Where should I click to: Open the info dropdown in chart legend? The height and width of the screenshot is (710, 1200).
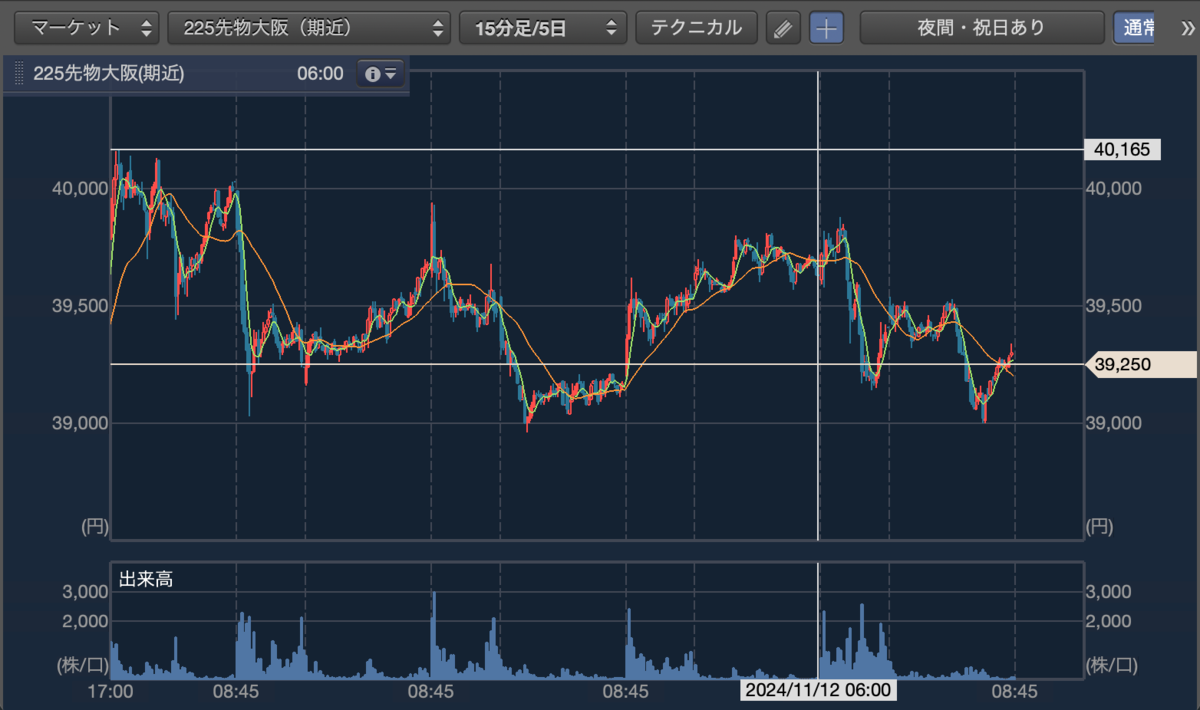[381, 74]
